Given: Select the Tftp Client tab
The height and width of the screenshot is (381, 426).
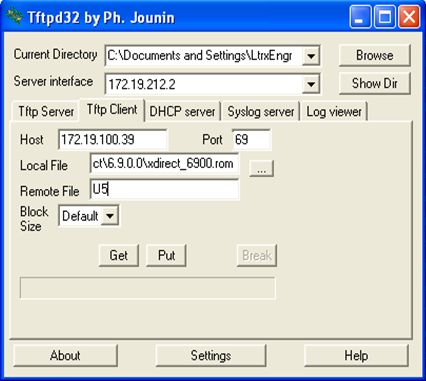Looking at the screenshot, I should point(112,110).
